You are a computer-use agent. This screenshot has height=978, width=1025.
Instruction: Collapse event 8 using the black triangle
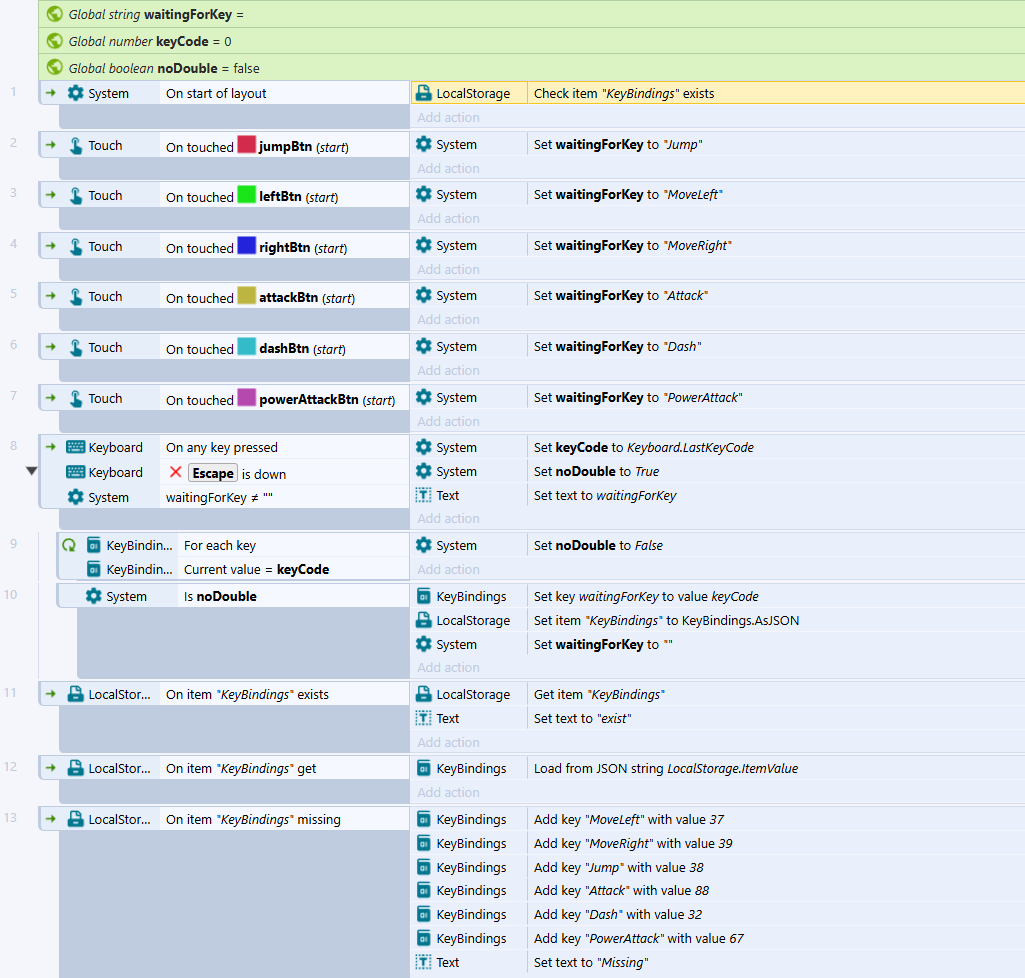(x=31, y=471)
